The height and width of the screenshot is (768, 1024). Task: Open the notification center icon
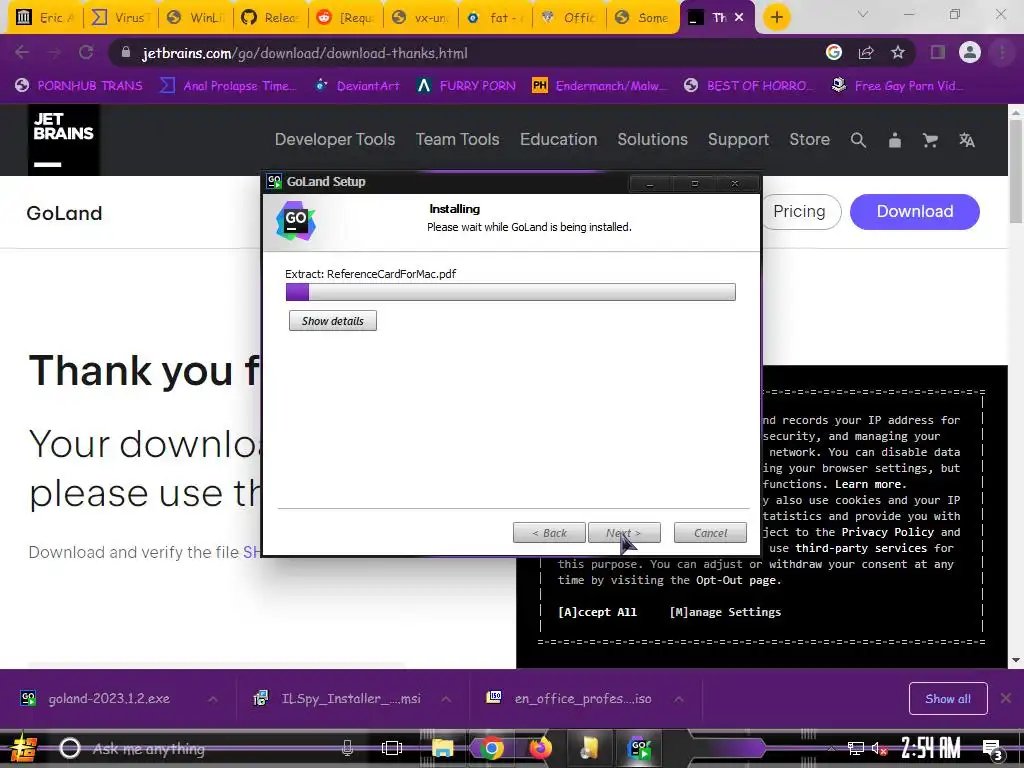pos(992,749)
